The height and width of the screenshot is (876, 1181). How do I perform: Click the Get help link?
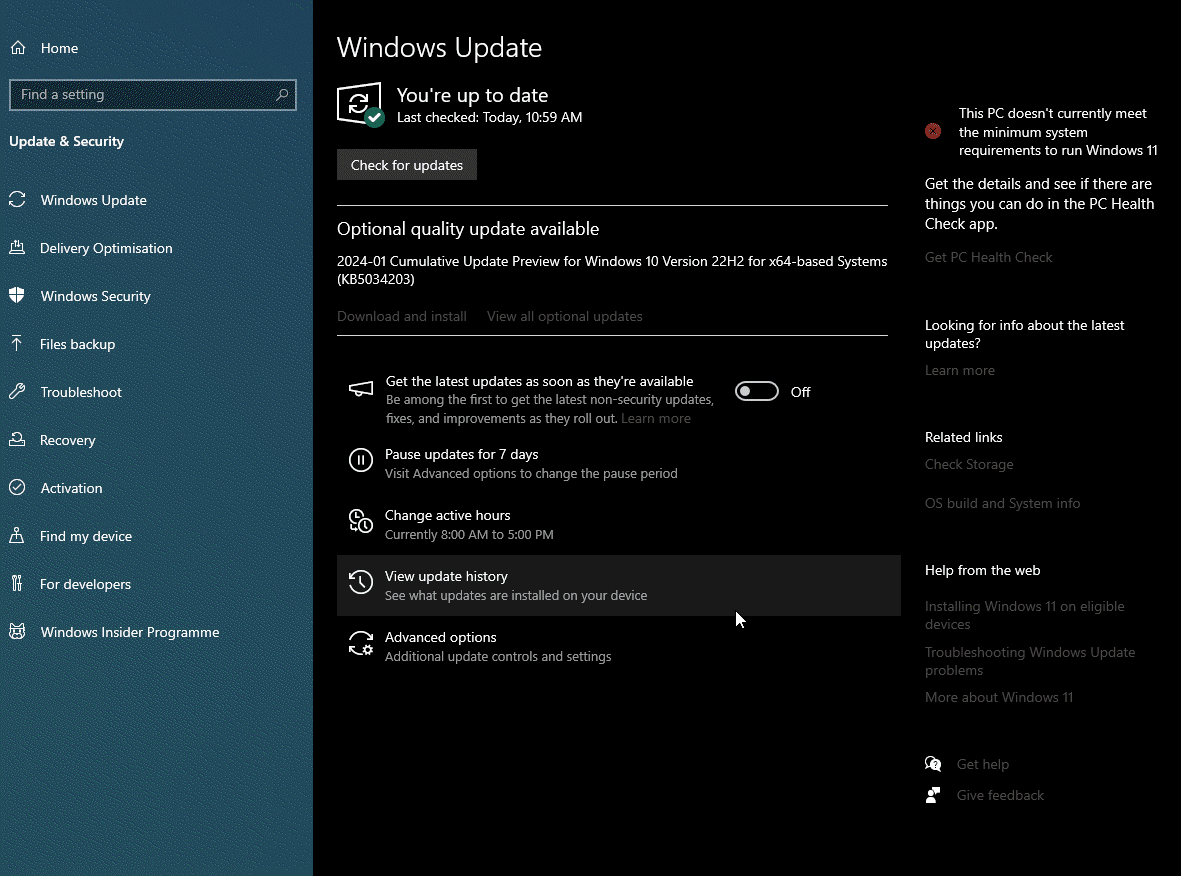coord(982,764)
